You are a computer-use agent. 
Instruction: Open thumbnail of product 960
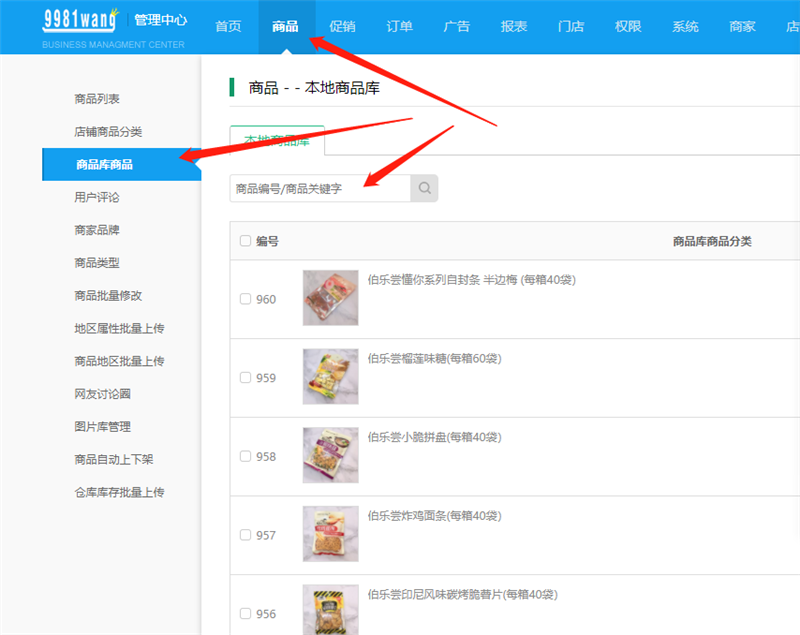tap(330, 298)
